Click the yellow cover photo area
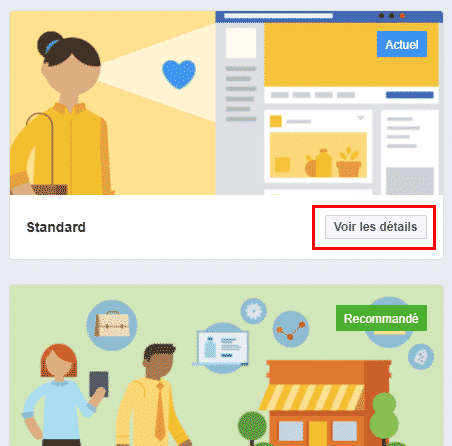Viewport: 452px width, 446px height. point(351,55)
